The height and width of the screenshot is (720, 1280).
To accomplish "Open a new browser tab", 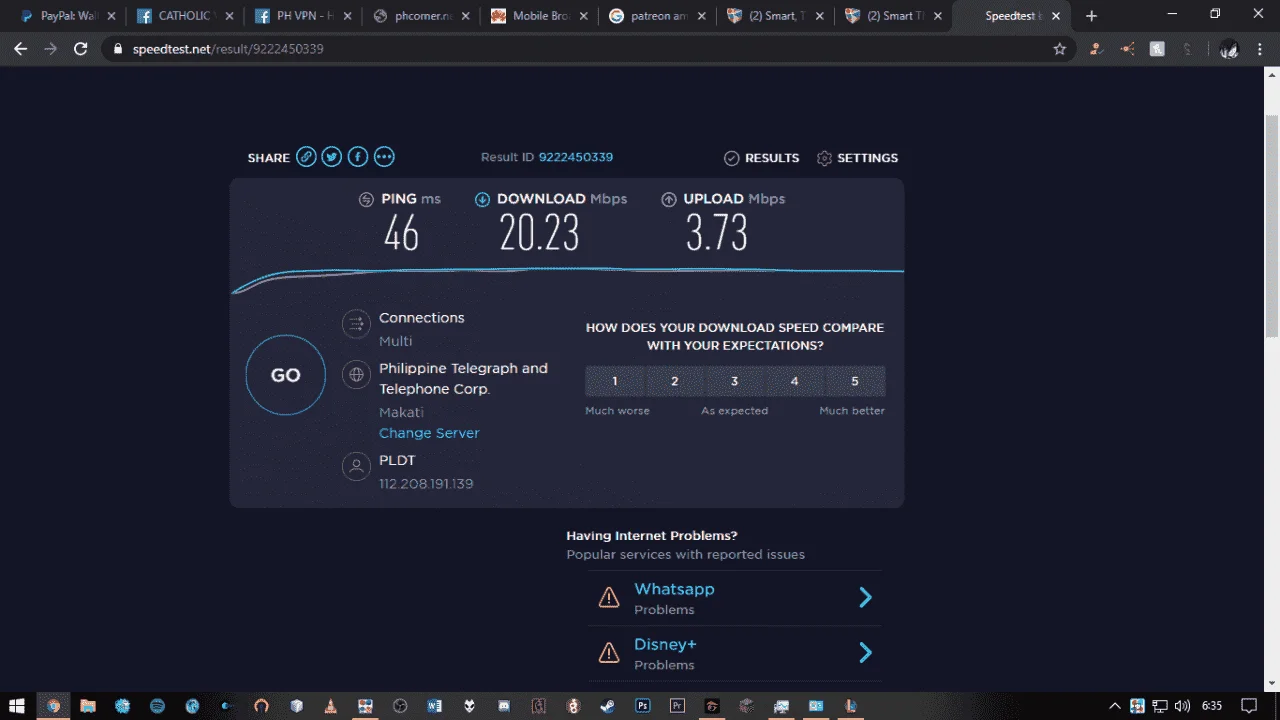I will (x=1091, y=16).
